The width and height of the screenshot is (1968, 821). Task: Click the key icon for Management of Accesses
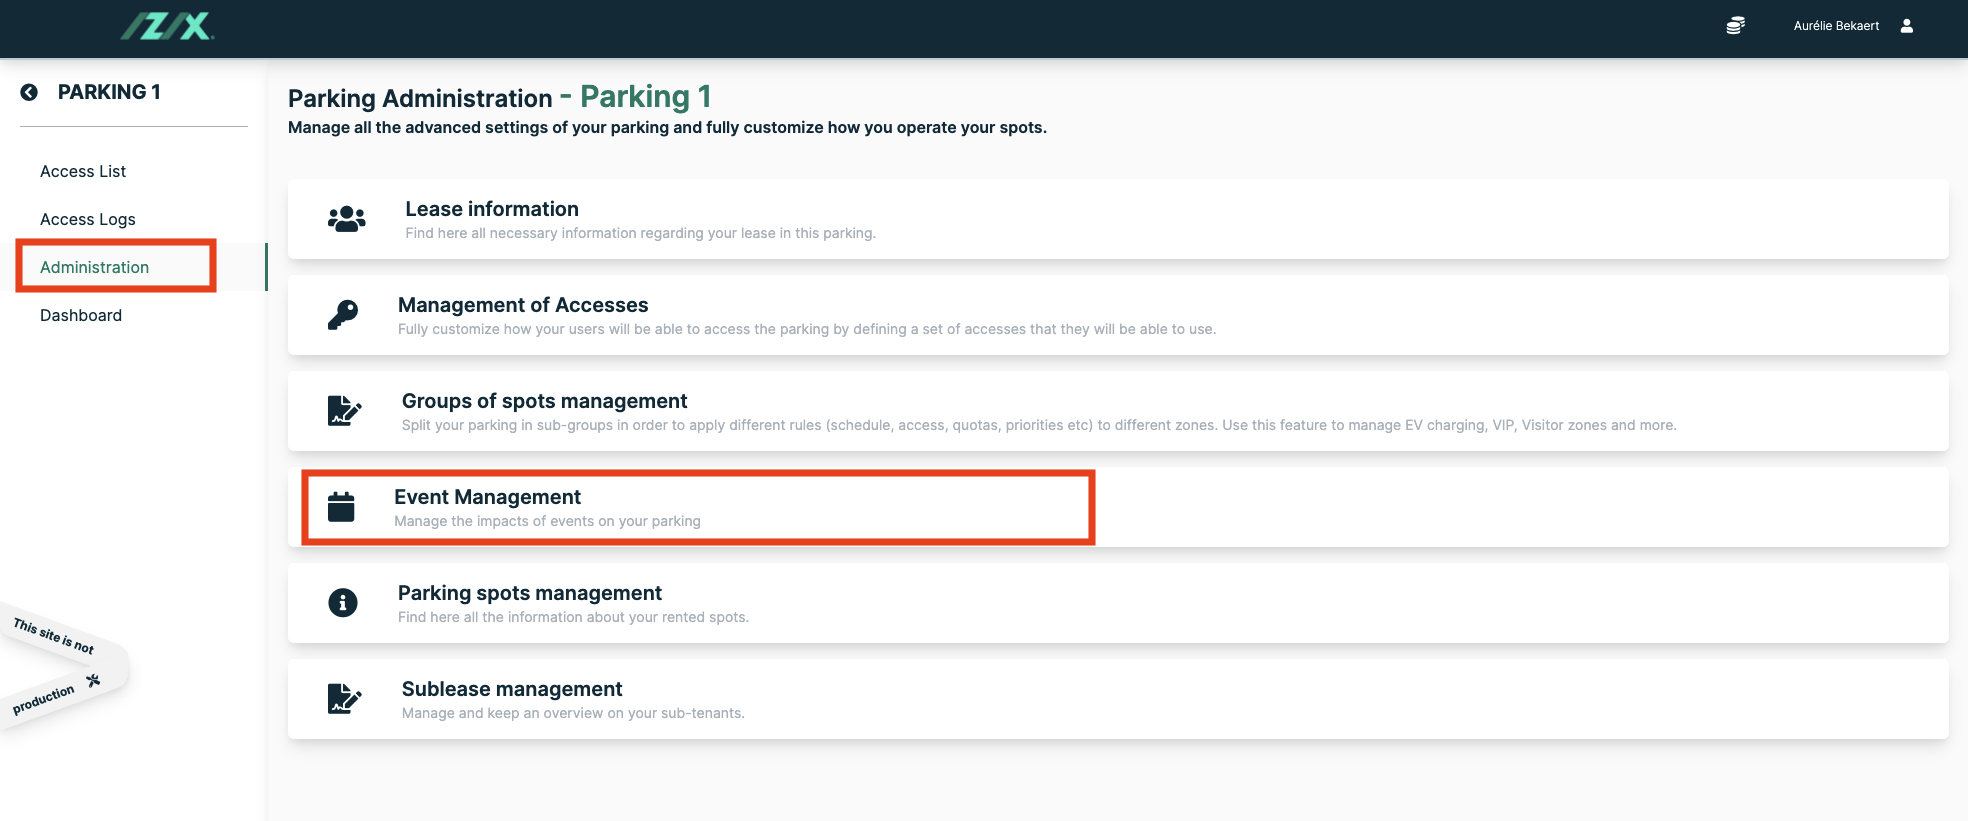[343, 315]
